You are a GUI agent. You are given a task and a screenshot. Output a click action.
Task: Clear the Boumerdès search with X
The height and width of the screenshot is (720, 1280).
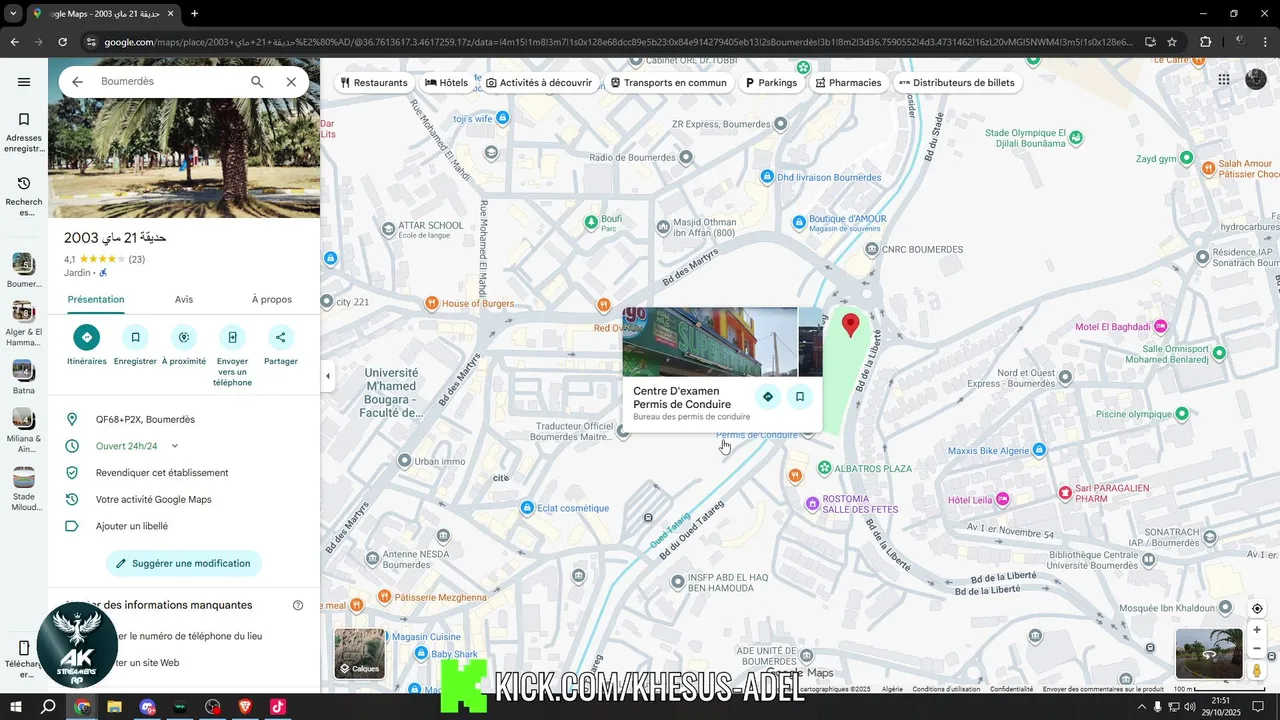(x=291, y=82)
